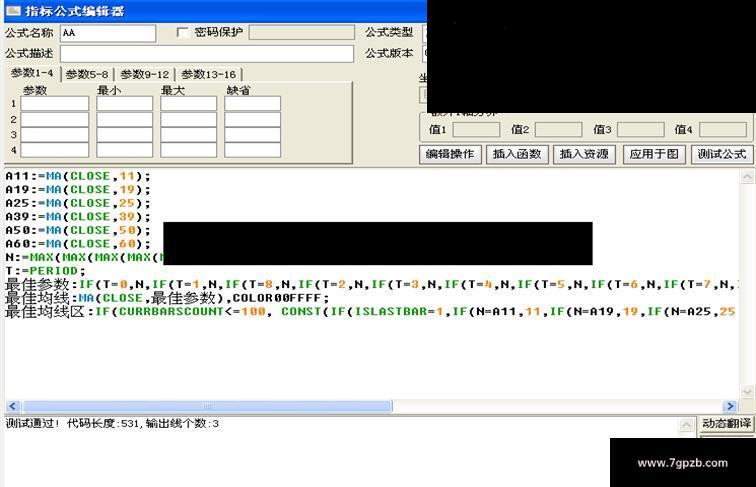Screen dimensions: 756x487
Task: Click the row 2 参数 name field
Action: 54,119
